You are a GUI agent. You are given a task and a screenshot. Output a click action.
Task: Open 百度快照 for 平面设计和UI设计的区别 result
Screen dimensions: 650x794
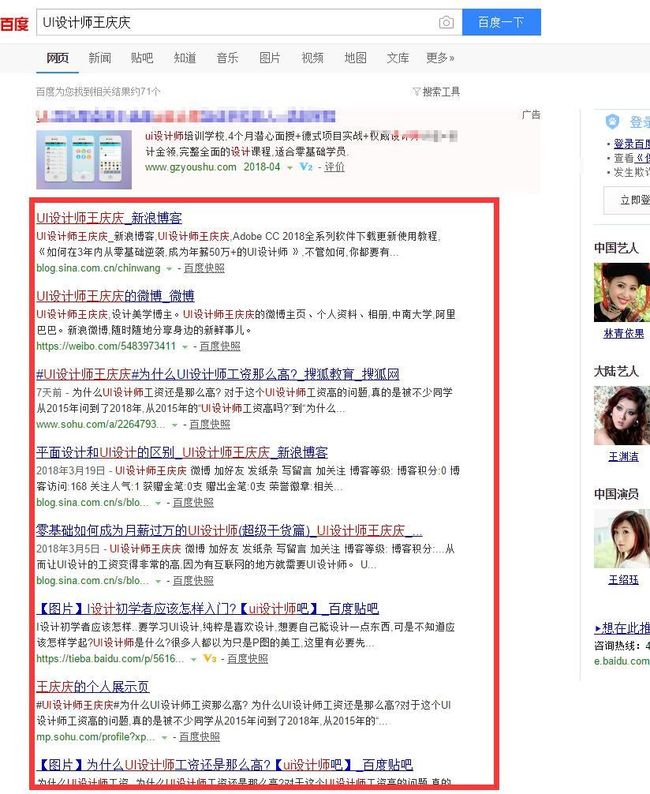point(193,502)
